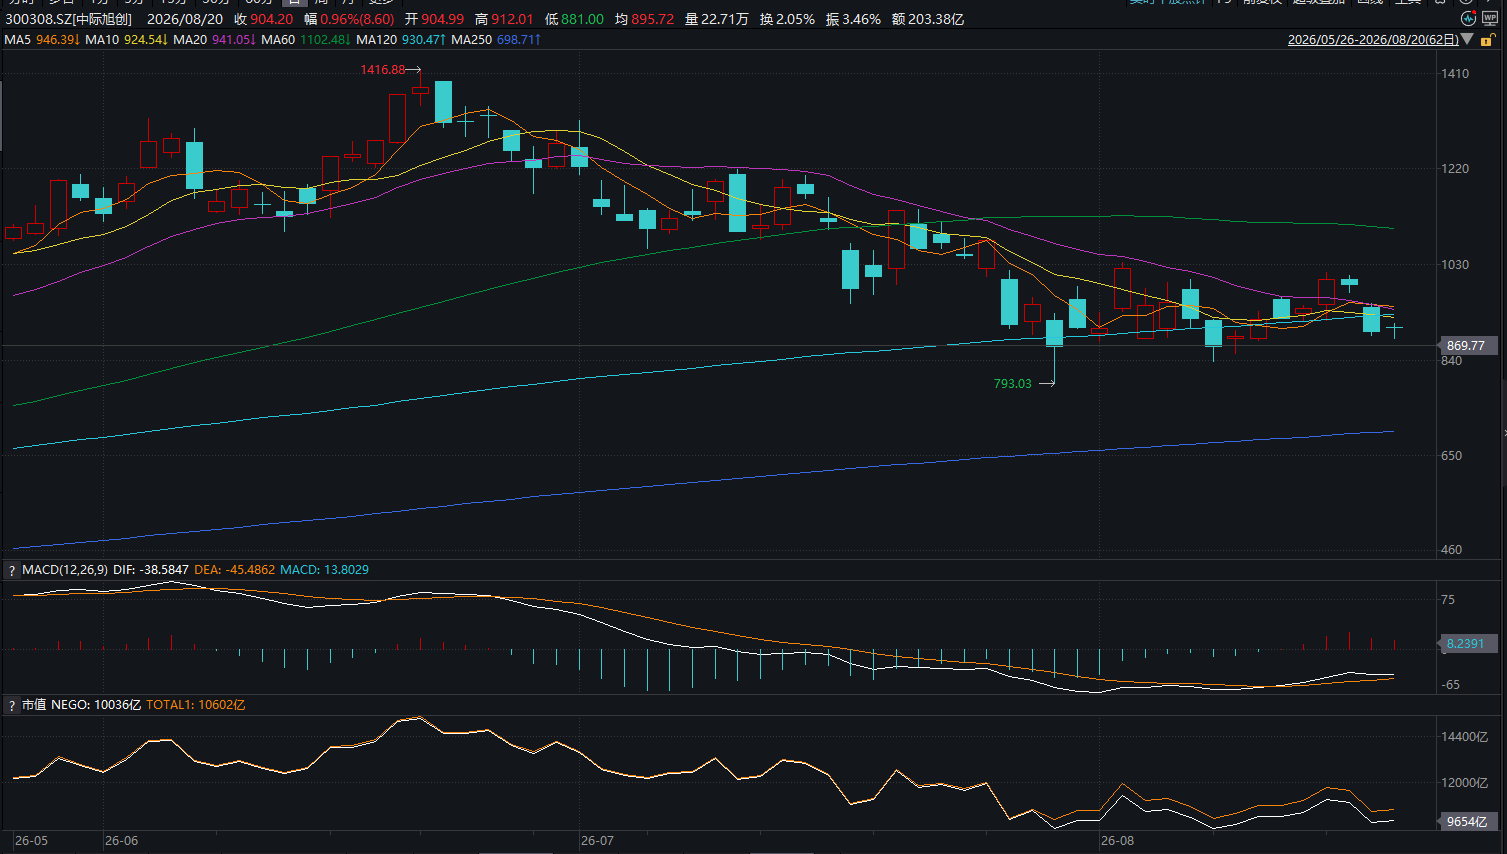The height and width of the screenshot is (854, 1507).
Task: Click the 14400亿 market cap axis label
Action: (x=1465, y=737)
